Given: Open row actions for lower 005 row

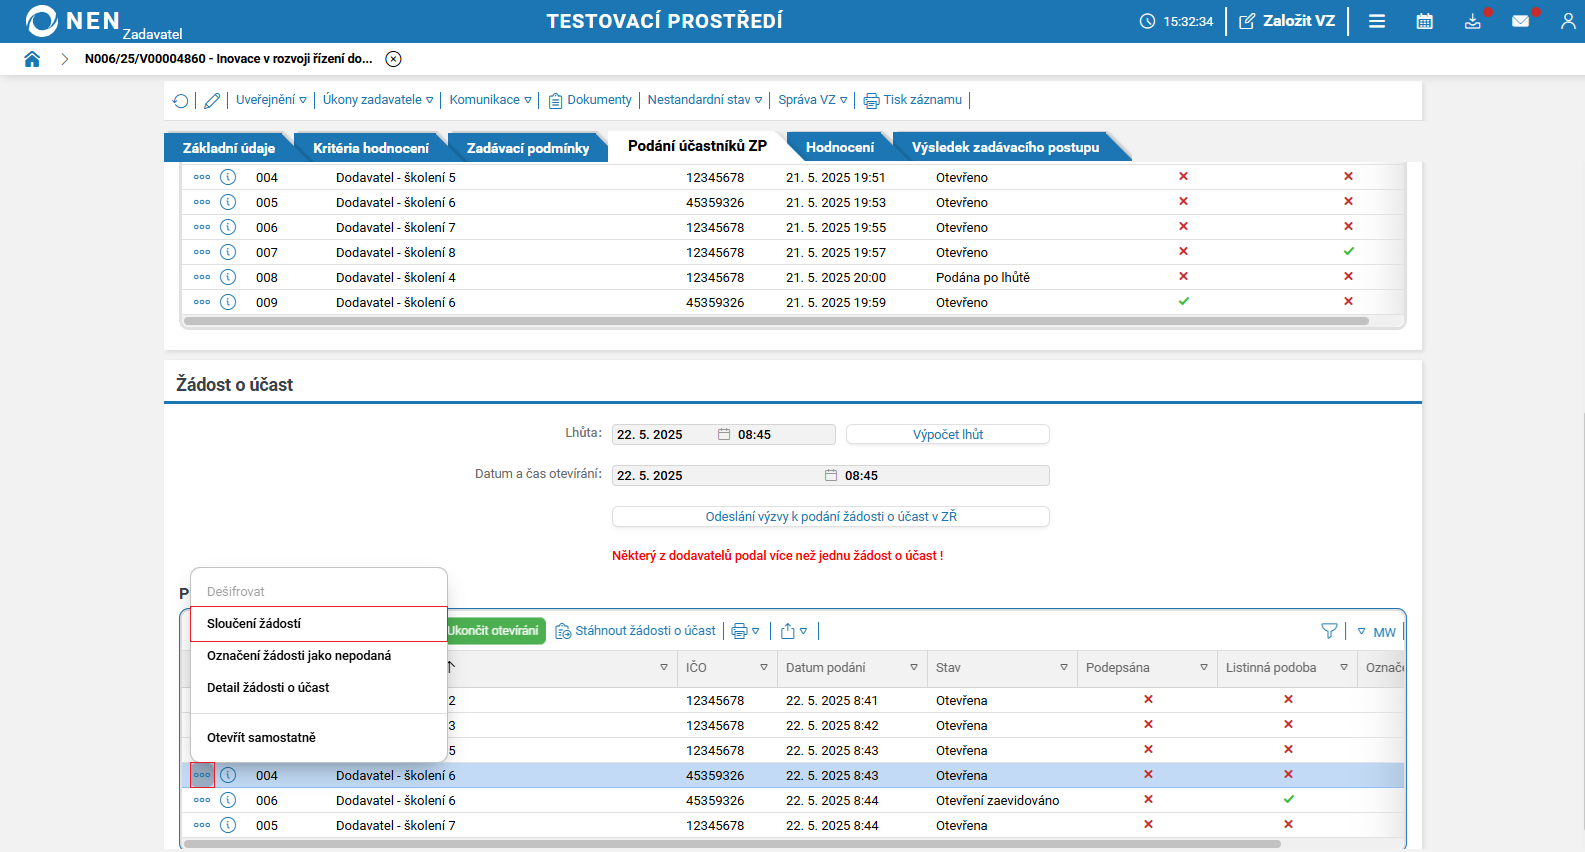Looking at the screenshot, I should click(202, 825).
